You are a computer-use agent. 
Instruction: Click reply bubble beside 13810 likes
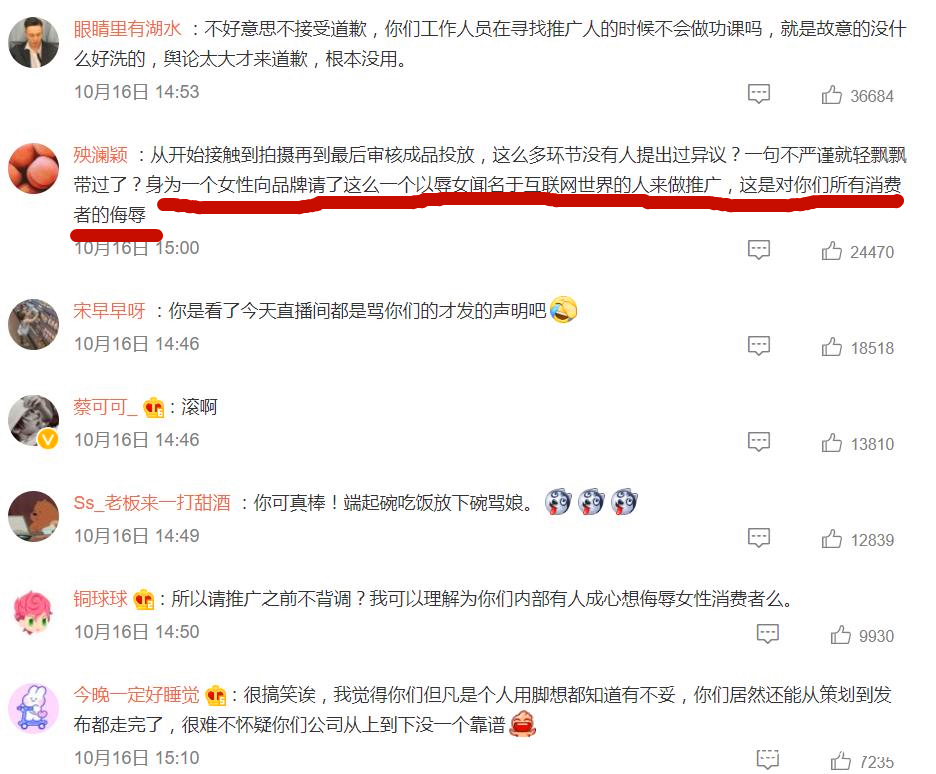[x=759, y=442]
